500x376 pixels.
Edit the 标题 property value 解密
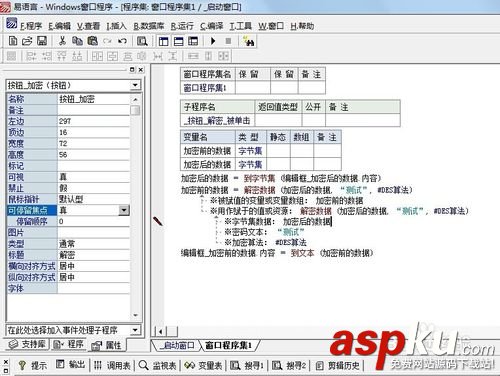click(94, 255)
